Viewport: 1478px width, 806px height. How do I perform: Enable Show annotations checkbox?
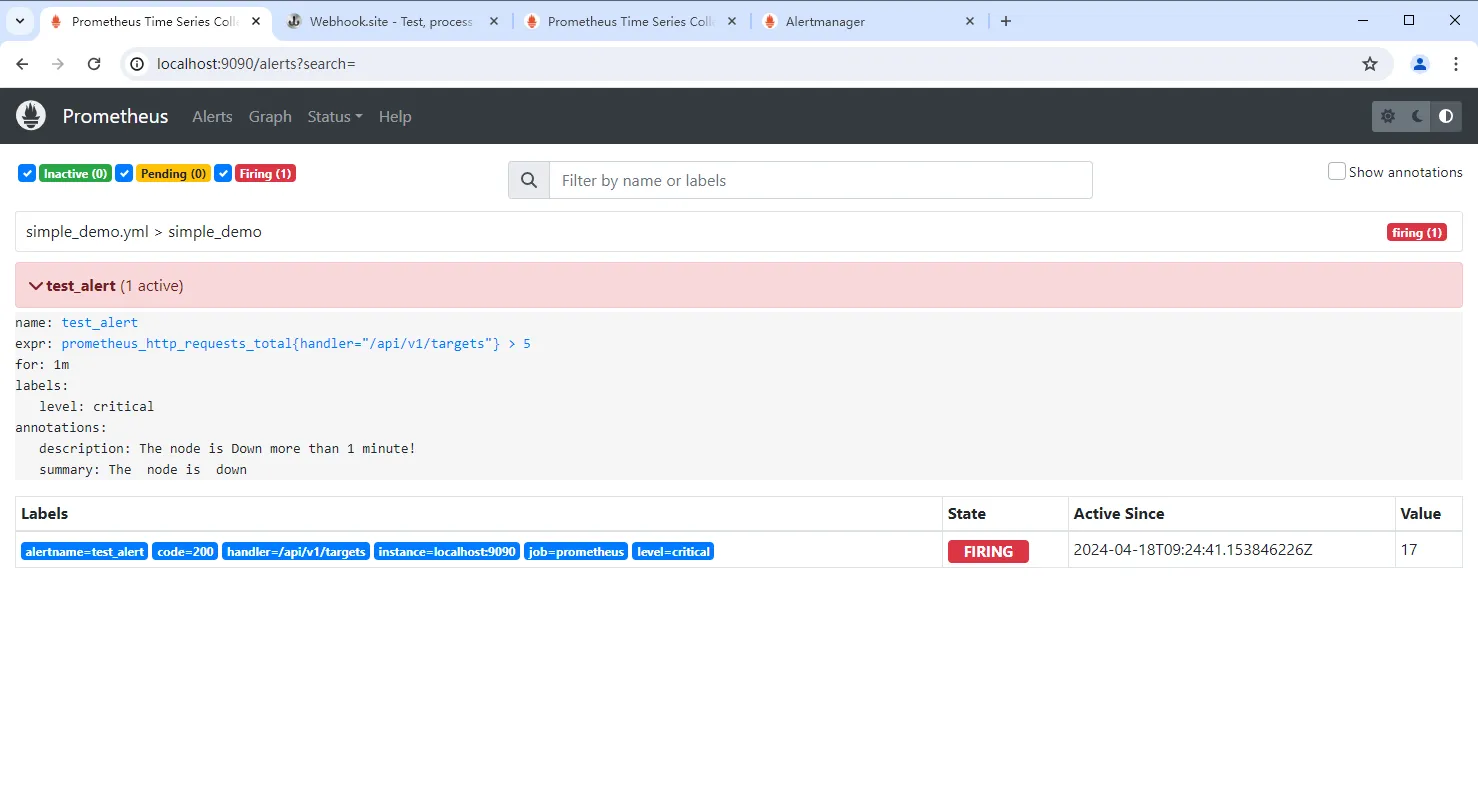[1336, 171]
